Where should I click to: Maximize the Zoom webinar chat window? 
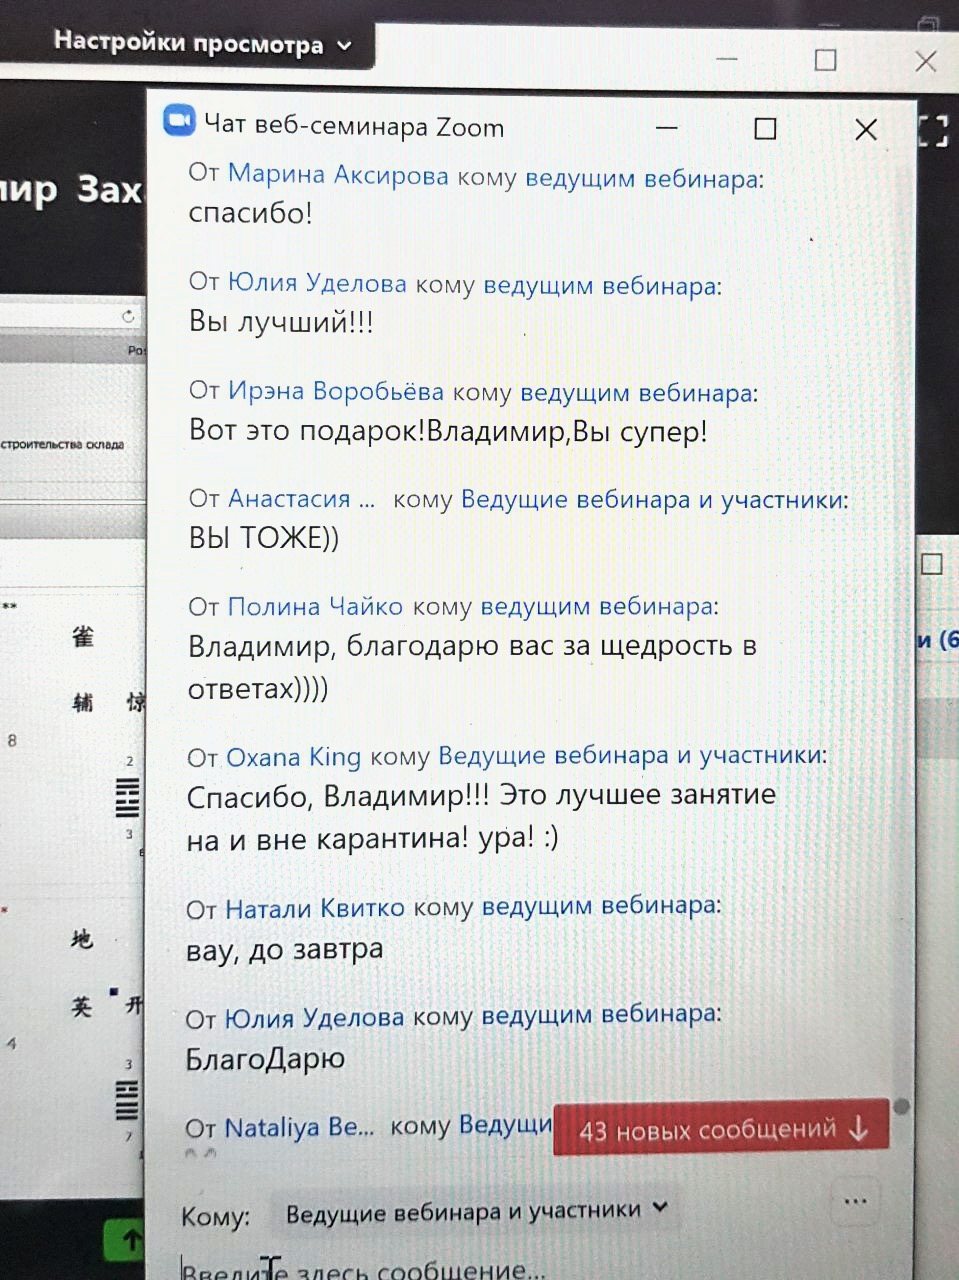(765, 129)
